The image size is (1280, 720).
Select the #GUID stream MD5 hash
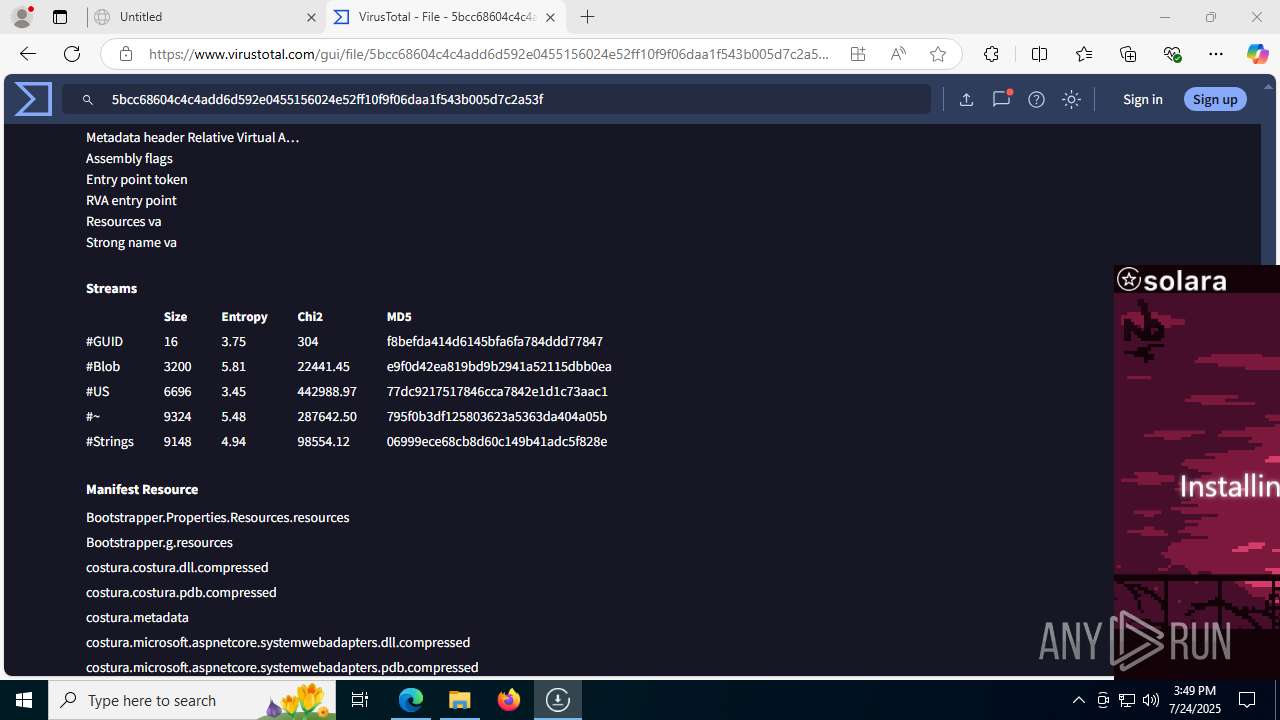click(x=494, y=341)
